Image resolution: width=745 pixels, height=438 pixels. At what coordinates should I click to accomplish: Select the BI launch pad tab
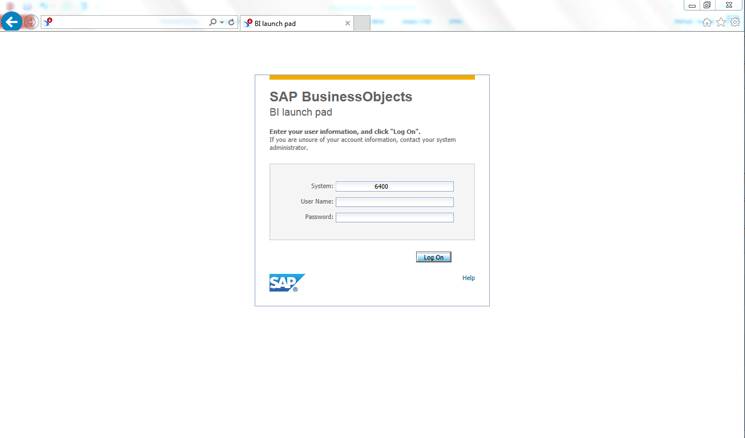click(x=296, y=23)
